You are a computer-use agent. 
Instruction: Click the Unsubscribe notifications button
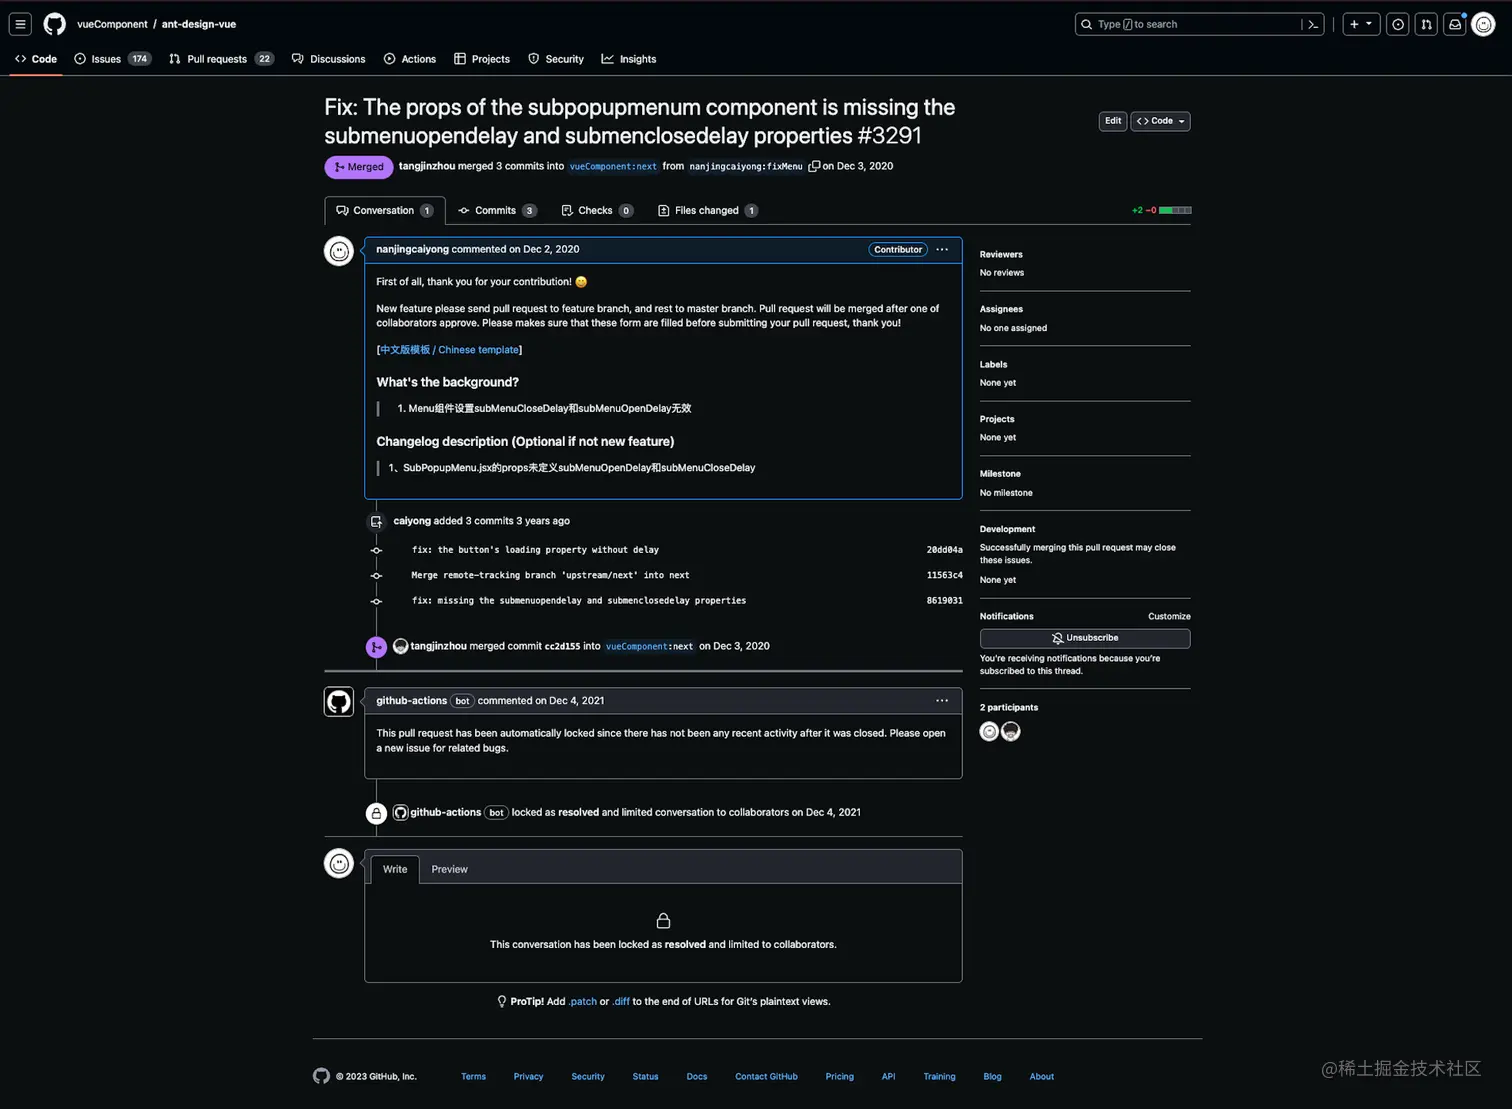pos(1085,638)
